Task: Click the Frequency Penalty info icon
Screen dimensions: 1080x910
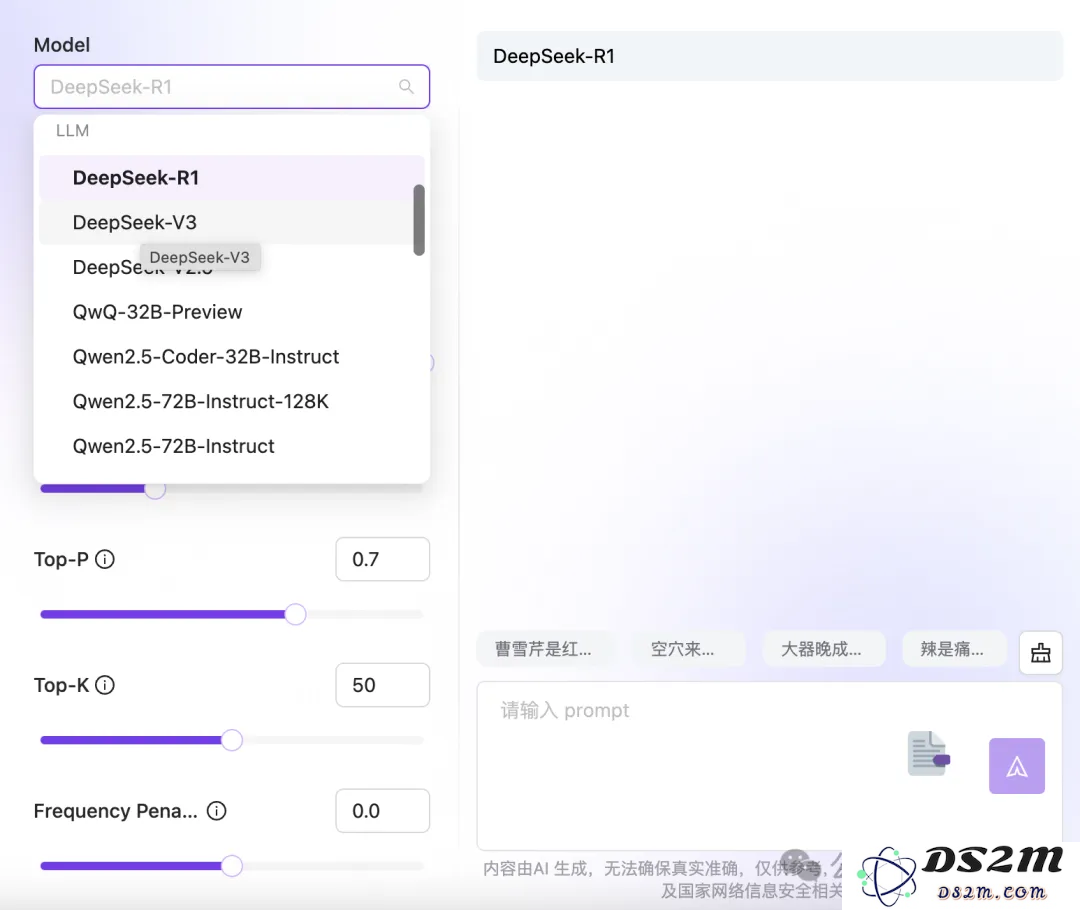Action: (216, 811)
